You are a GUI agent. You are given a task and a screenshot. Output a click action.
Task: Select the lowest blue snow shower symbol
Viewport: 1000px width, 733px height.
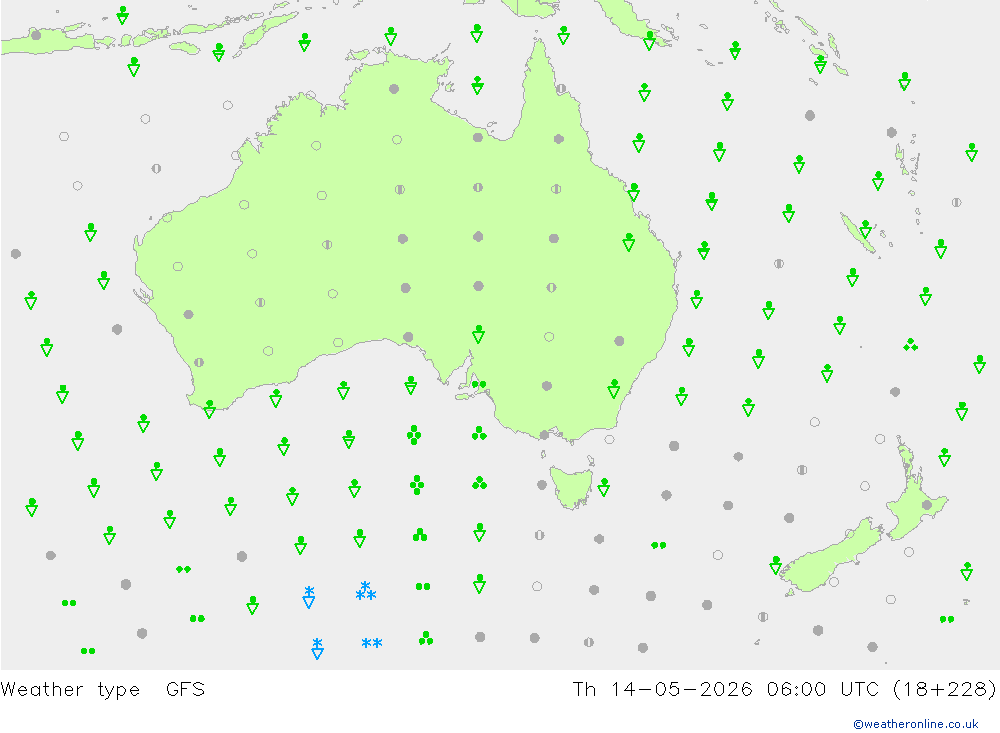click(x=317, y=649)
